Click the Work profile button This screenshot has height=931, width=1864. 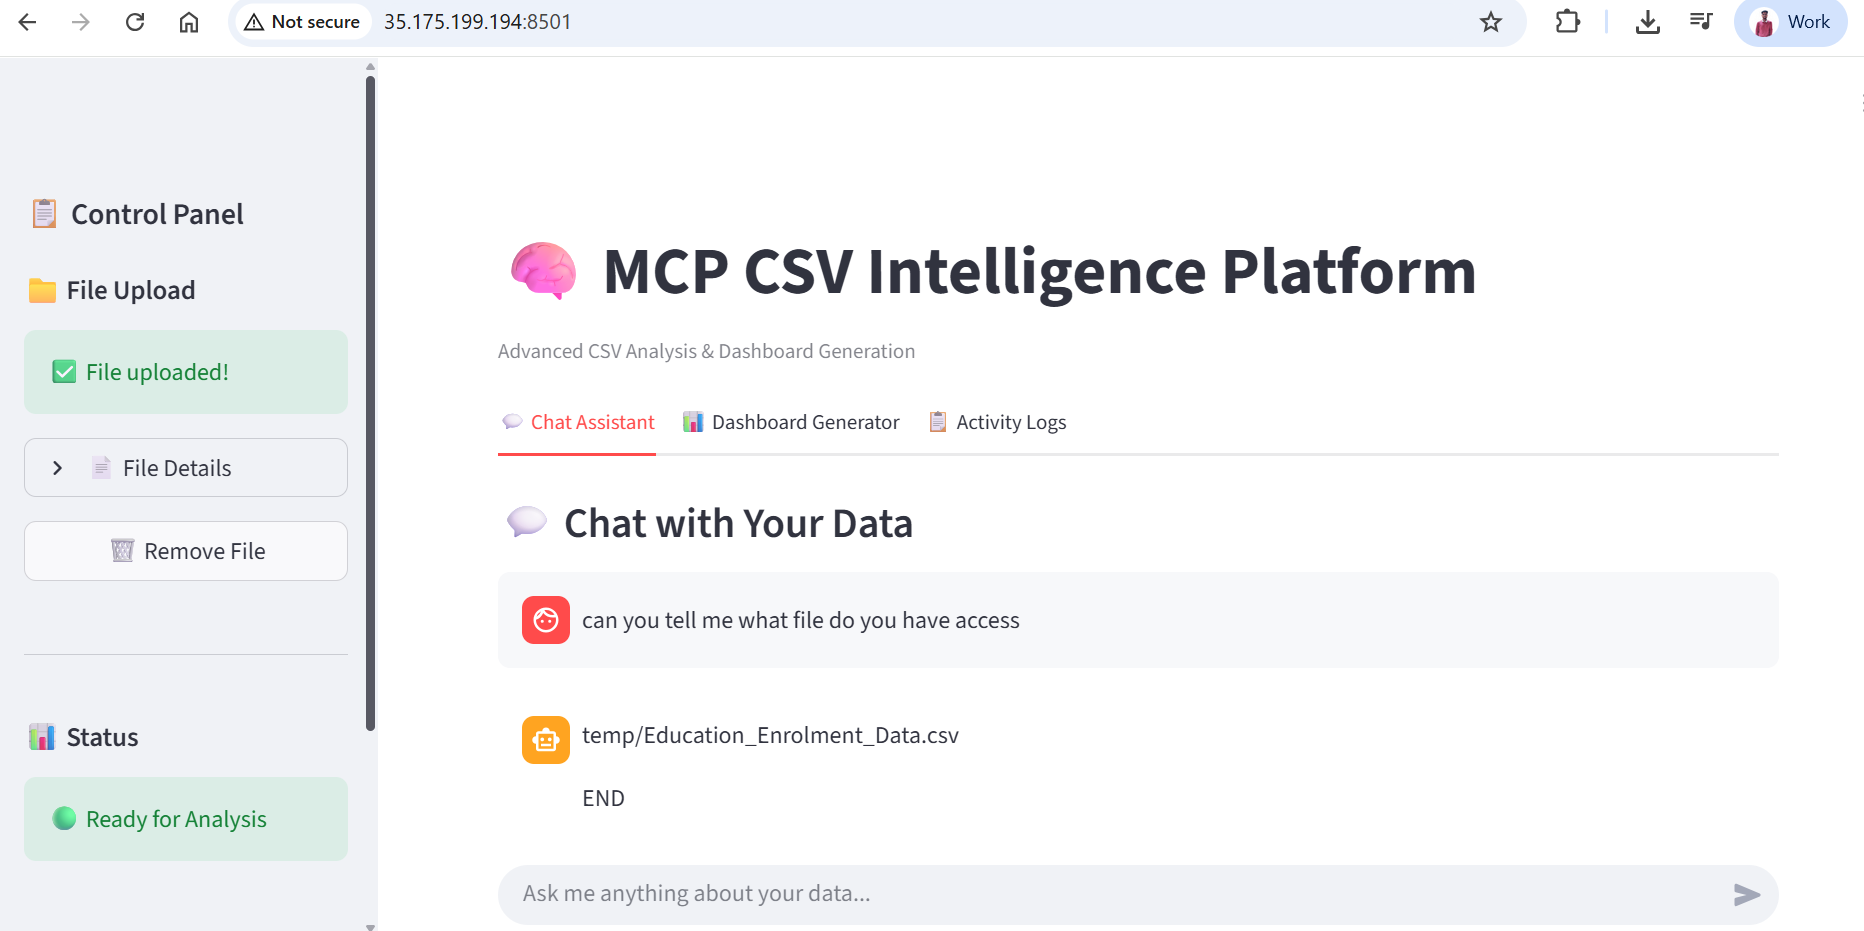click(x=1790, y=21)
